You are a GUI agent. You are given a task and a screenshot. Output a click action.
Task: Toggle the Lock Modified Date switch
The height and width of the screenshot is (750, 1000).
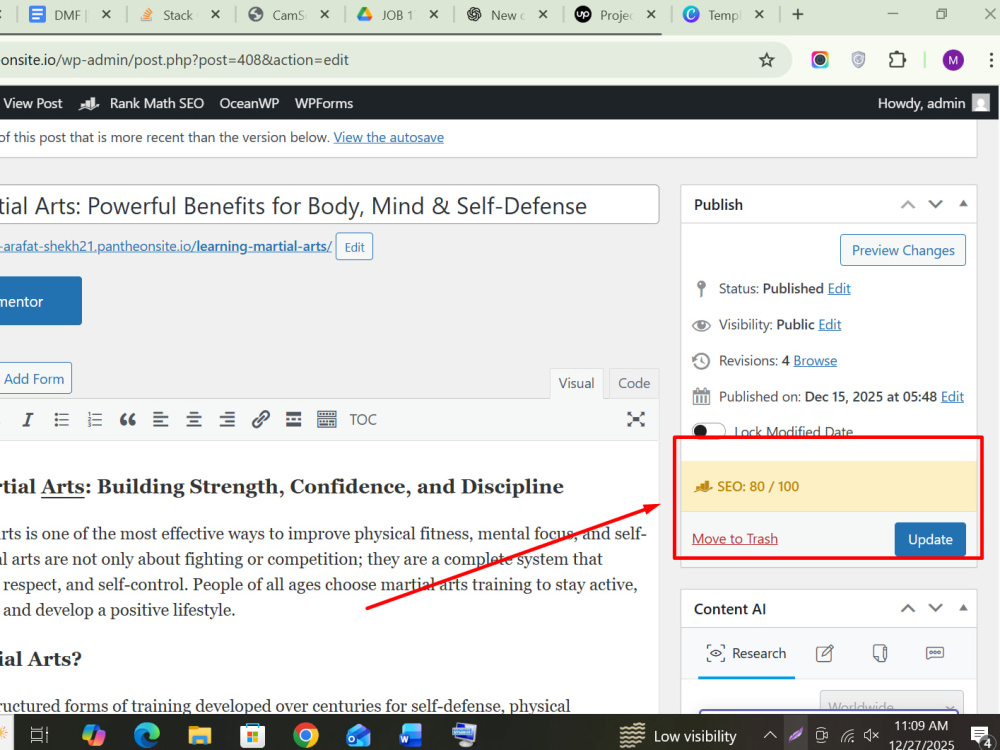pos(709,431)
